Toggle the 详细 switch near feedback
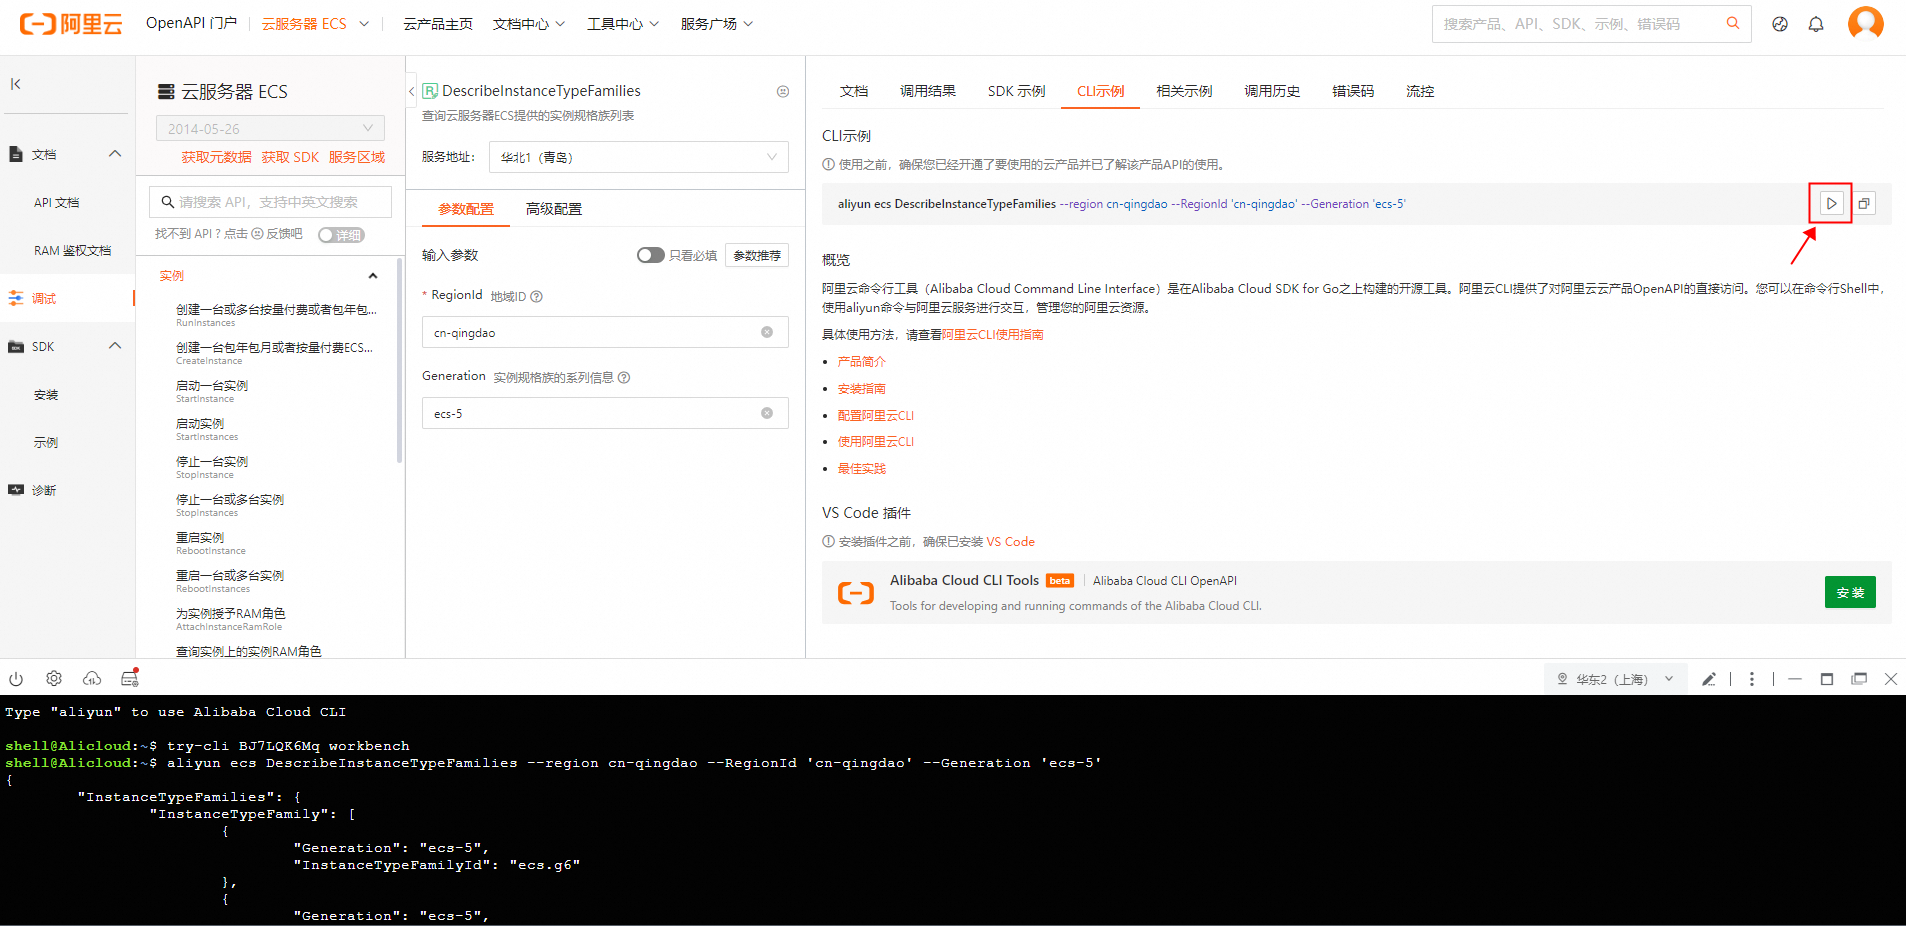Screen dimensions: 1906x926 coord(339,234)
